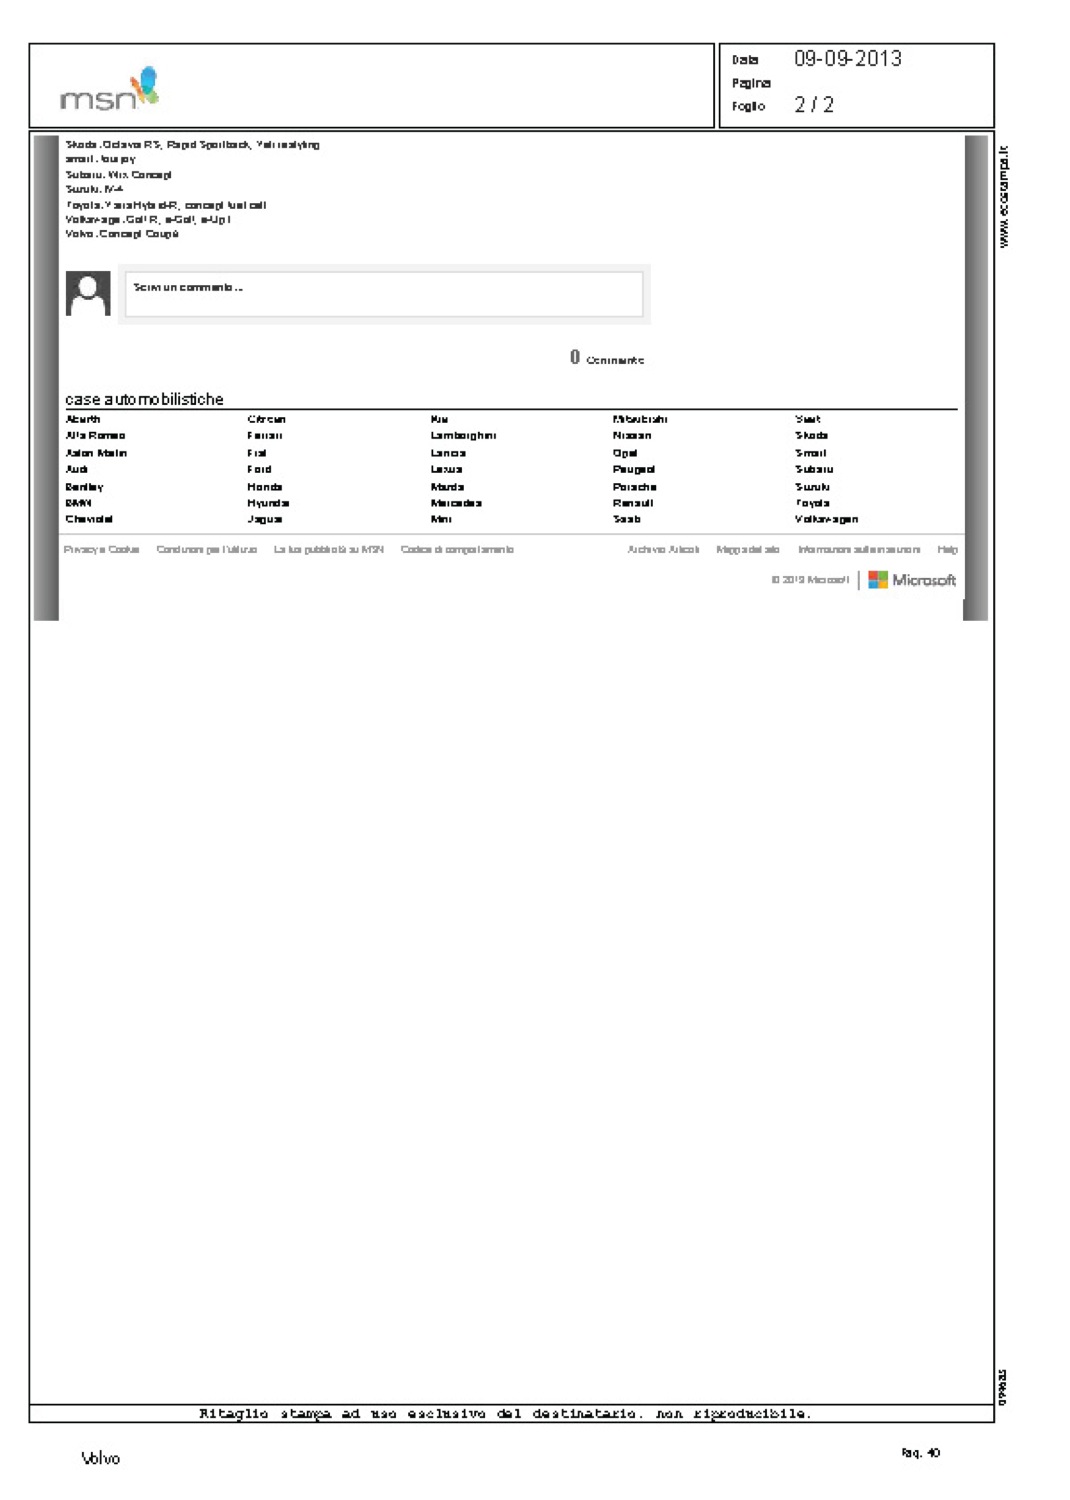This screenshot has height=1500, width=1070.
Task: Open the Chevrolet brand link
Action: point(89,520)
